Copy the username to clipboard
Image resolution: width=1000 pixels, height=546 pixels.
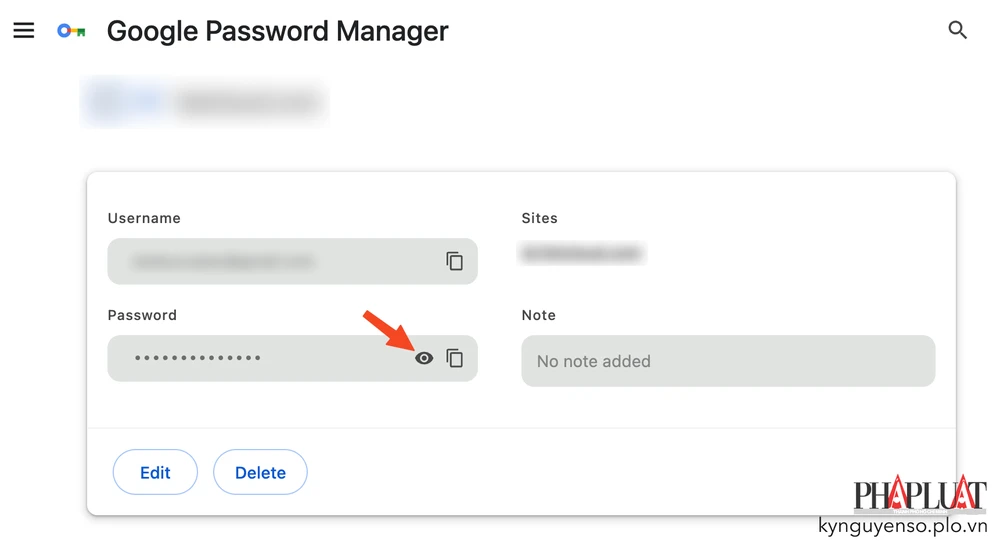tap(455, 261)
